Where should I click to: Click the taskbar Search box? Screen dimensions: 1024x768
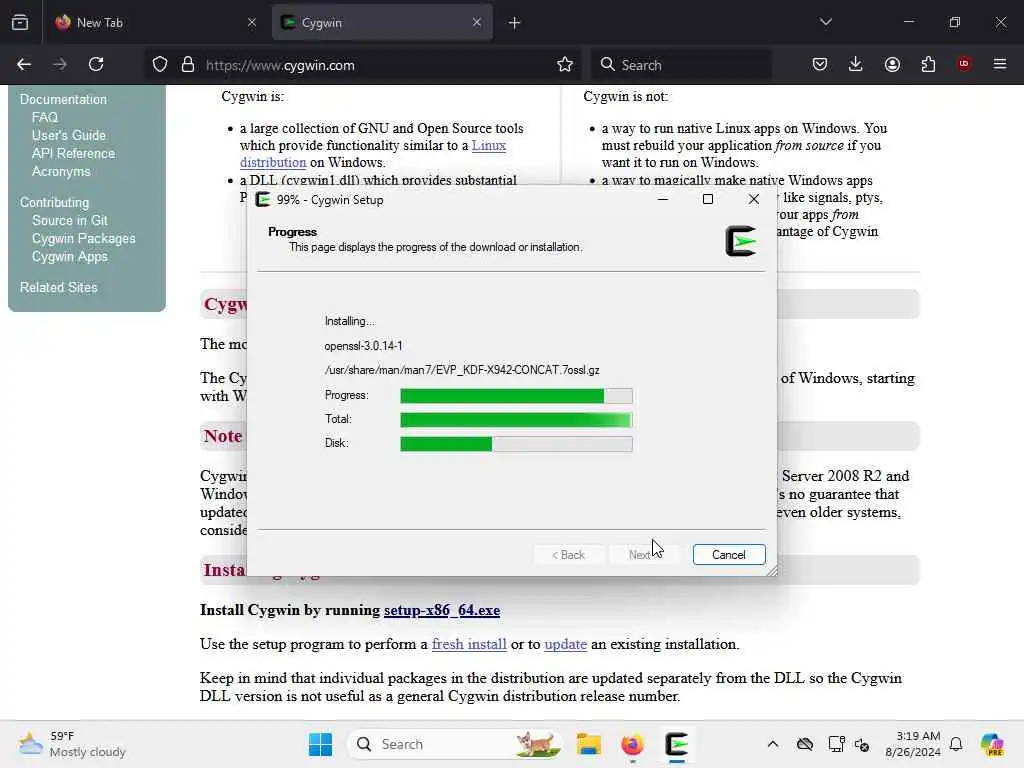455,744
